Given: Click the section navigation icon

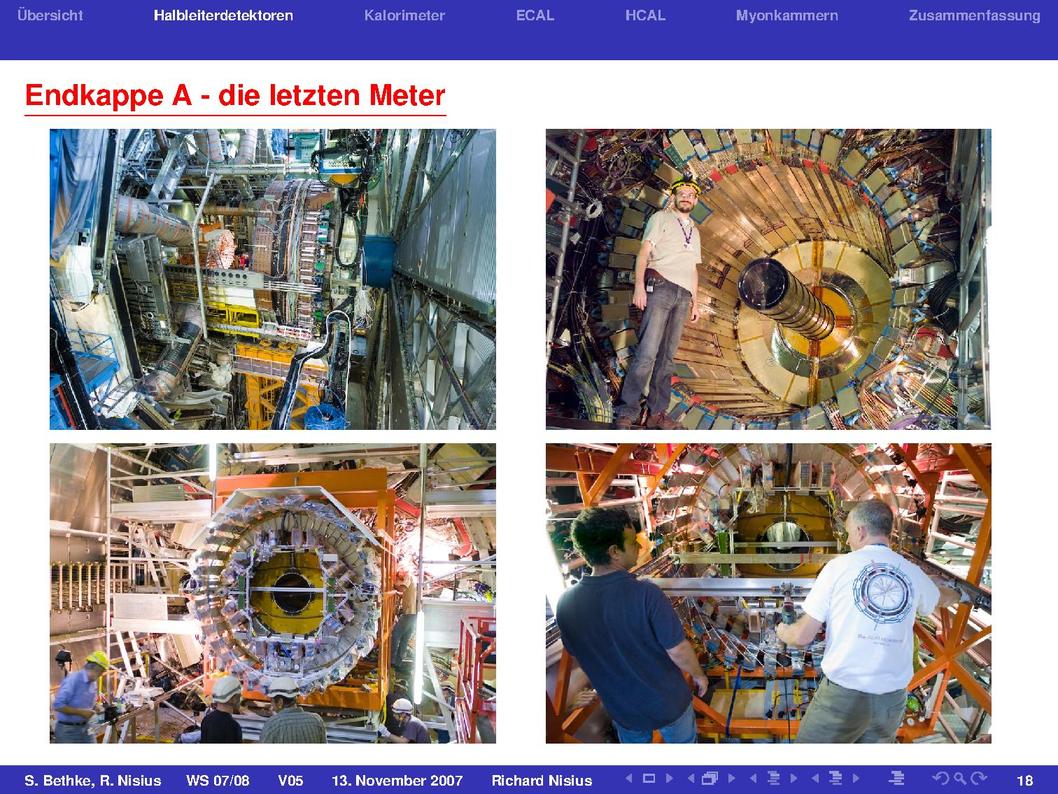Looking at the screenshot, I should click(x=835, y=778).
